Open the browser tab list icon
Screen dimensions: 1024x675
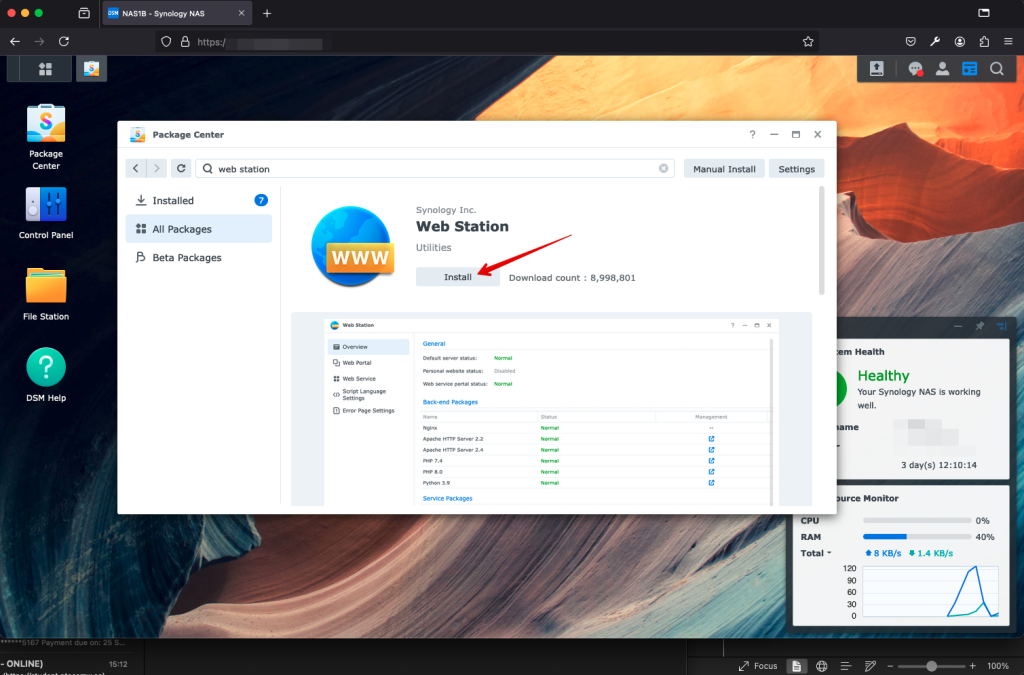click(84, 13)
